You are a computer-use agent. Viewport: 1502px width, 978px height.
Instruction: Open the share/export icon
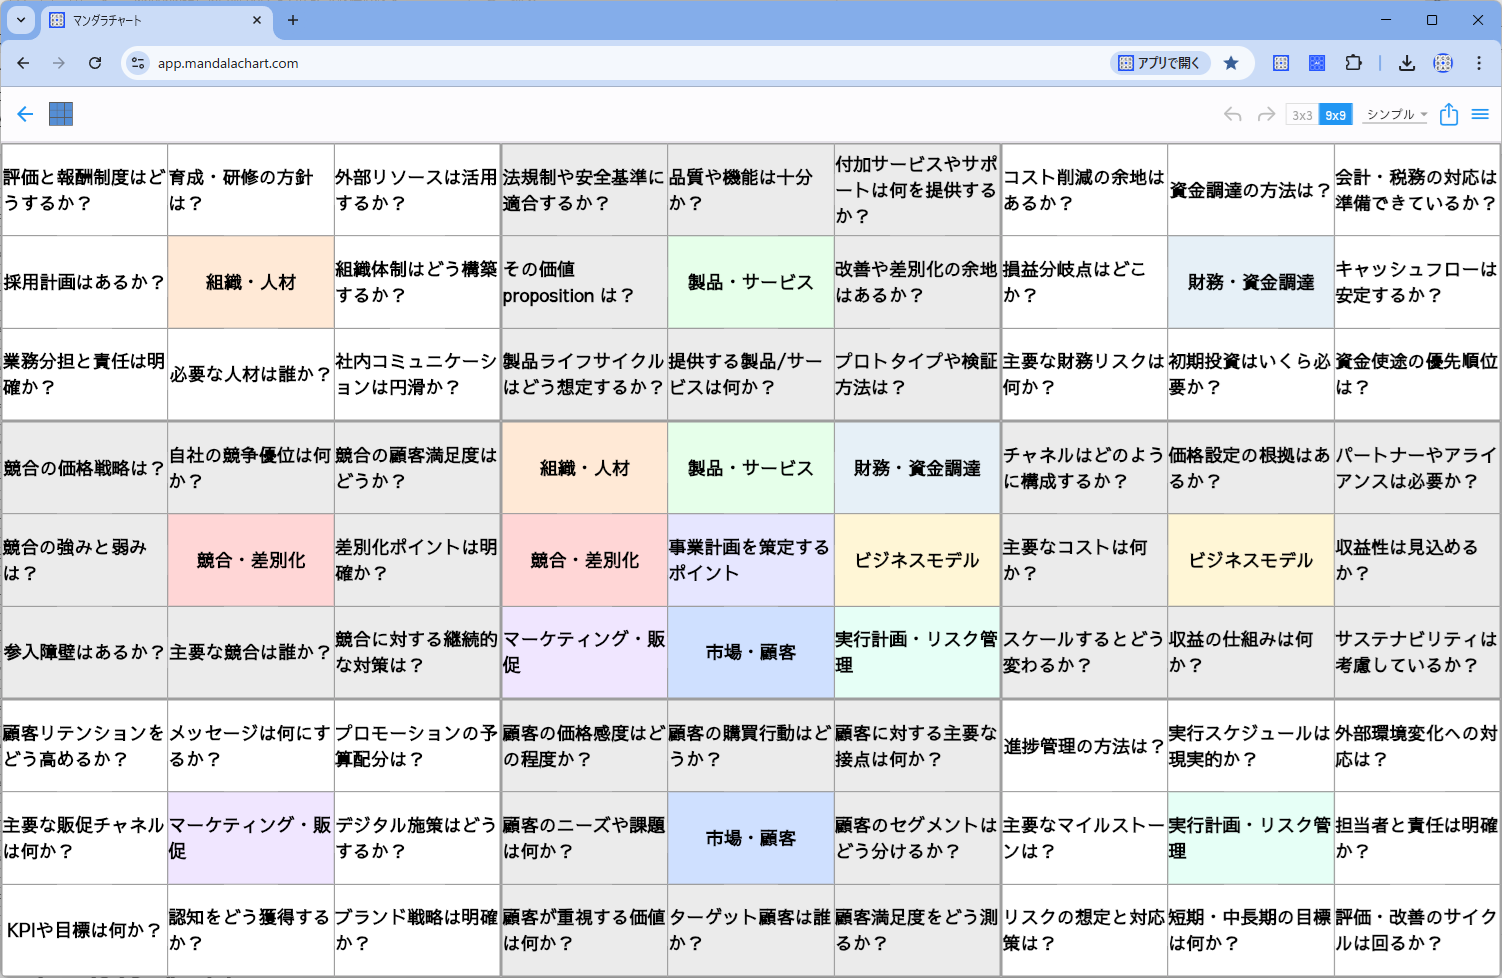pyautogui.click(x=1449, y=114)
